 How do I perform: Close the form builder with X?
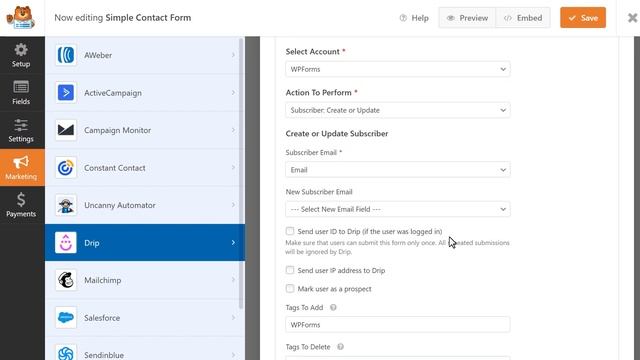632,18
